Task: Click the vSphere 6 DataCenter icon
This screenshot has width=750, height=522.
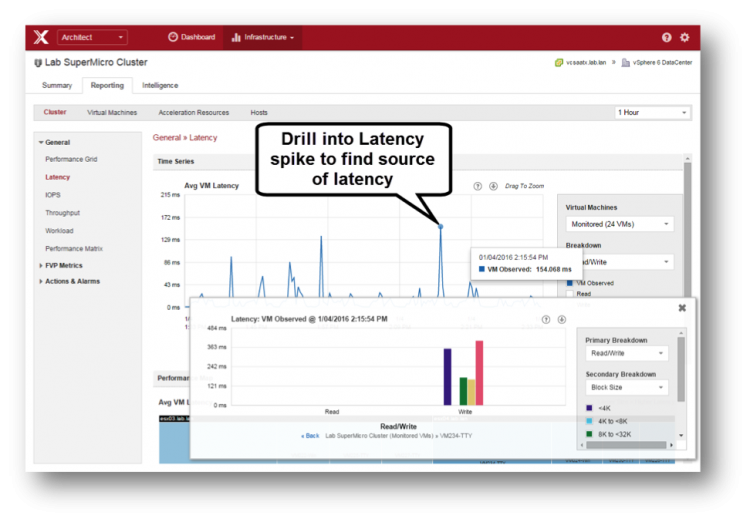Action: [625, 63]
